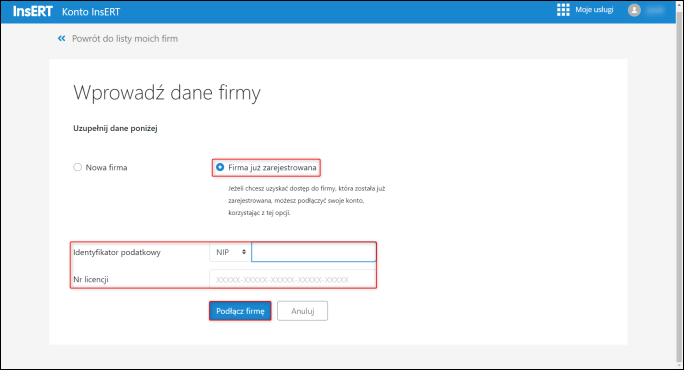
Task: Expand the NIP identifier type dropdown
Action: tap(230, 252)
